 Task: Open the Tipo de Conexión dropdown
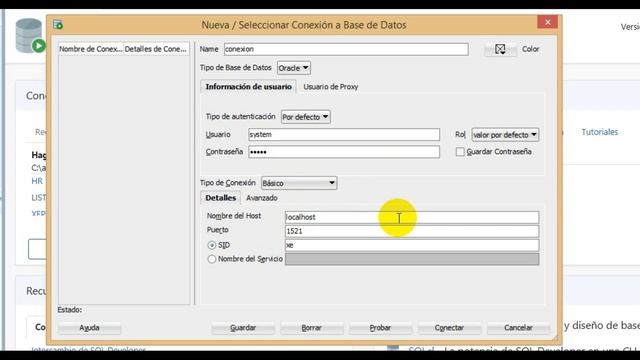click(299, 183)
